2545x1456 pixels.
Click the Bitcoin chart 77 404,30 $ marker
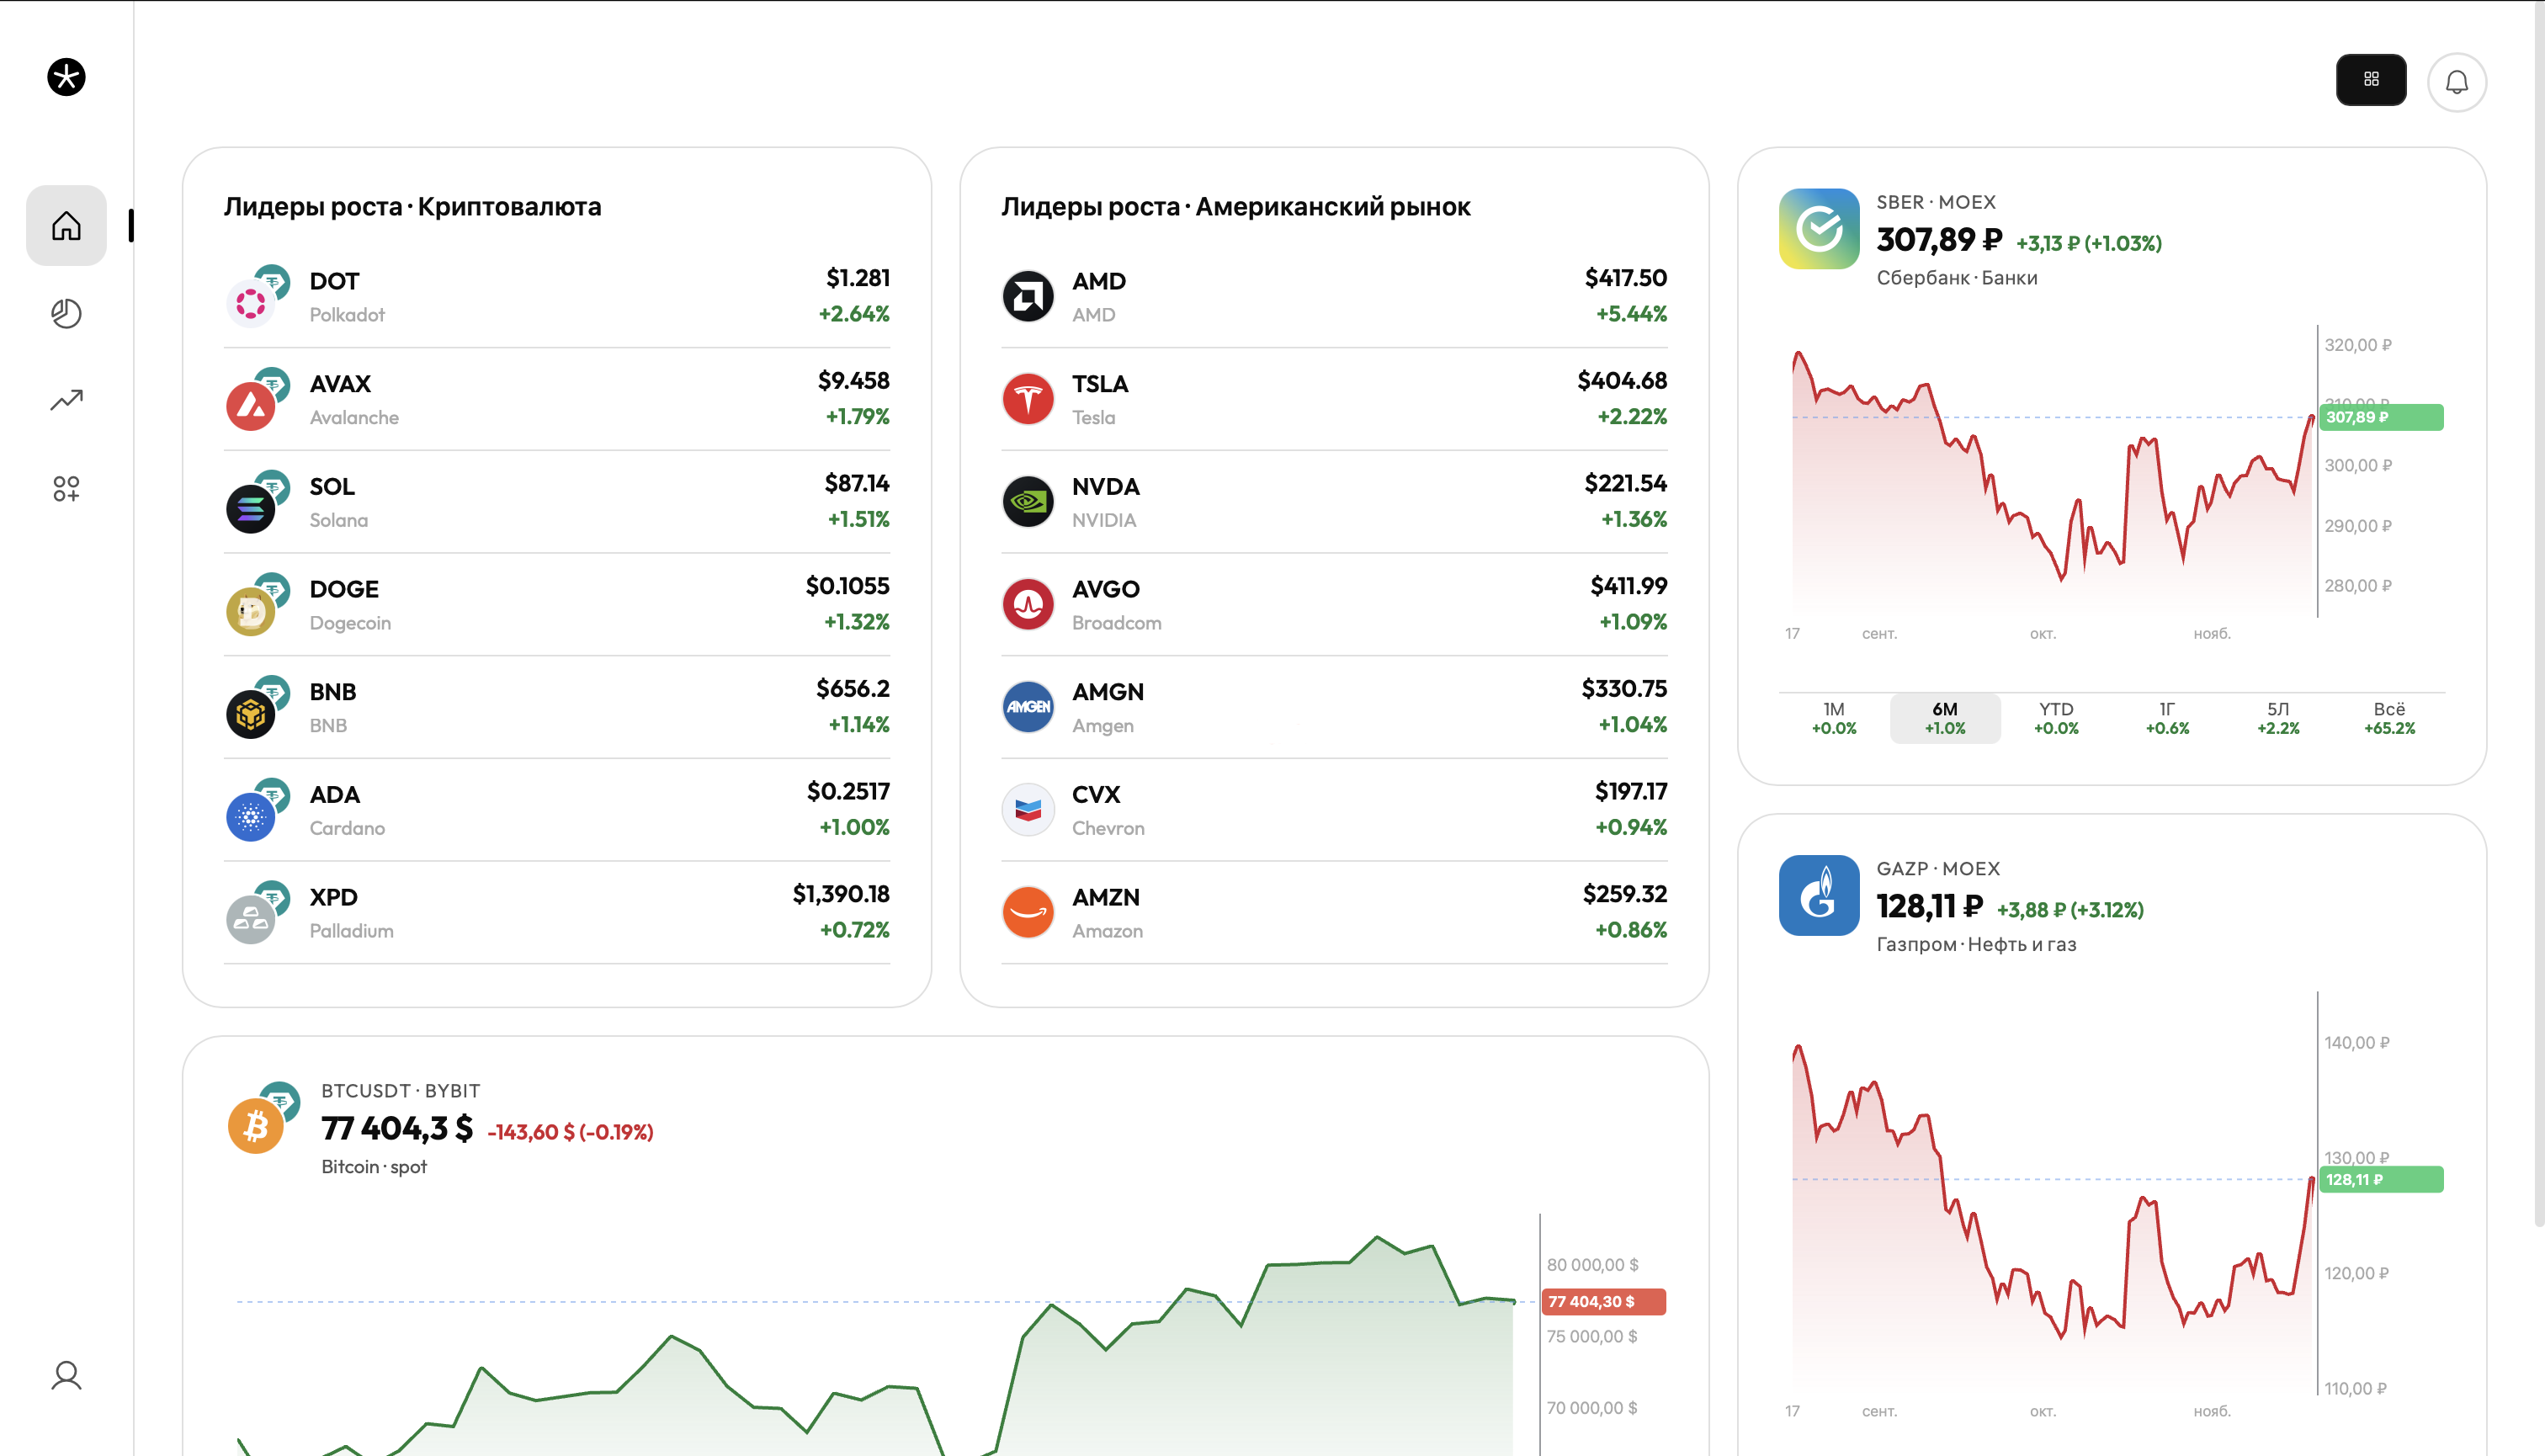click(x=1603, y=1301)
